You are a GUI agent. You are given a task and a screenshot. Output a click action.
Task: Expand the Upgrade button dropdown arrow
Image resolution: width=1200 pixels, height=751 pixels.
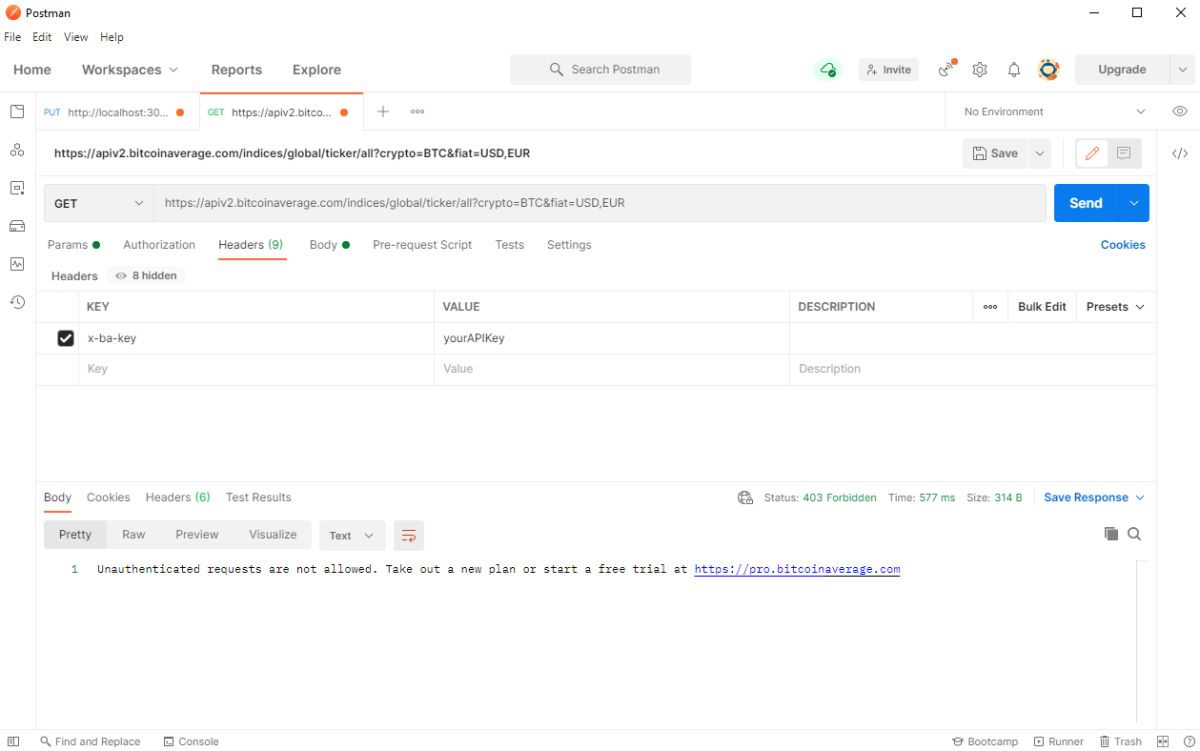coord(1182,70)
